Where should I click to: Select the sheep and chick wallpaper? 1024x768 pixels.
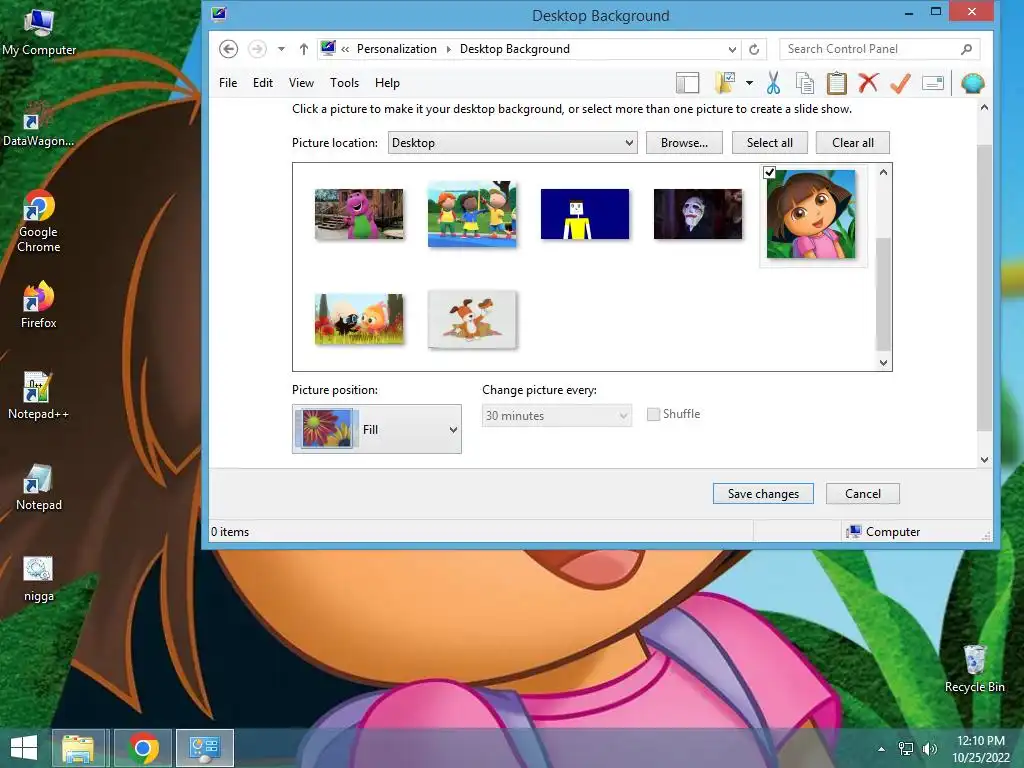pos(359,319)
